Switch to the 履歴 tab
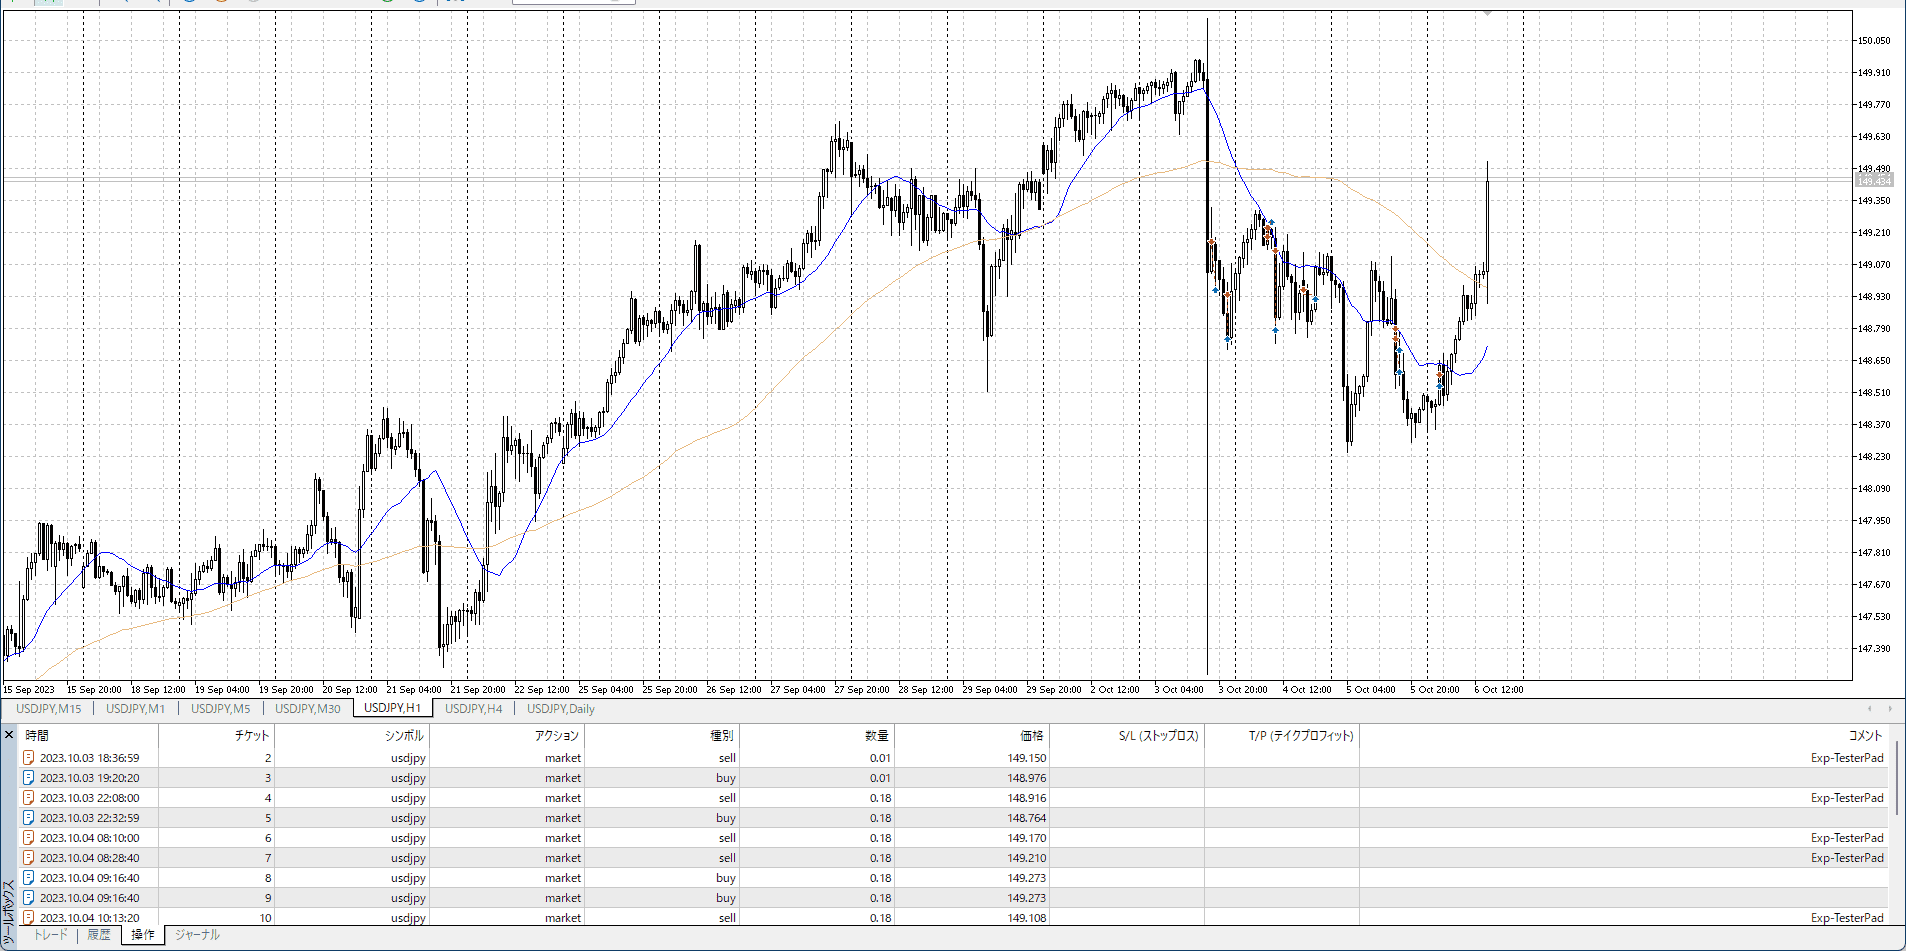 pos(99,935)
